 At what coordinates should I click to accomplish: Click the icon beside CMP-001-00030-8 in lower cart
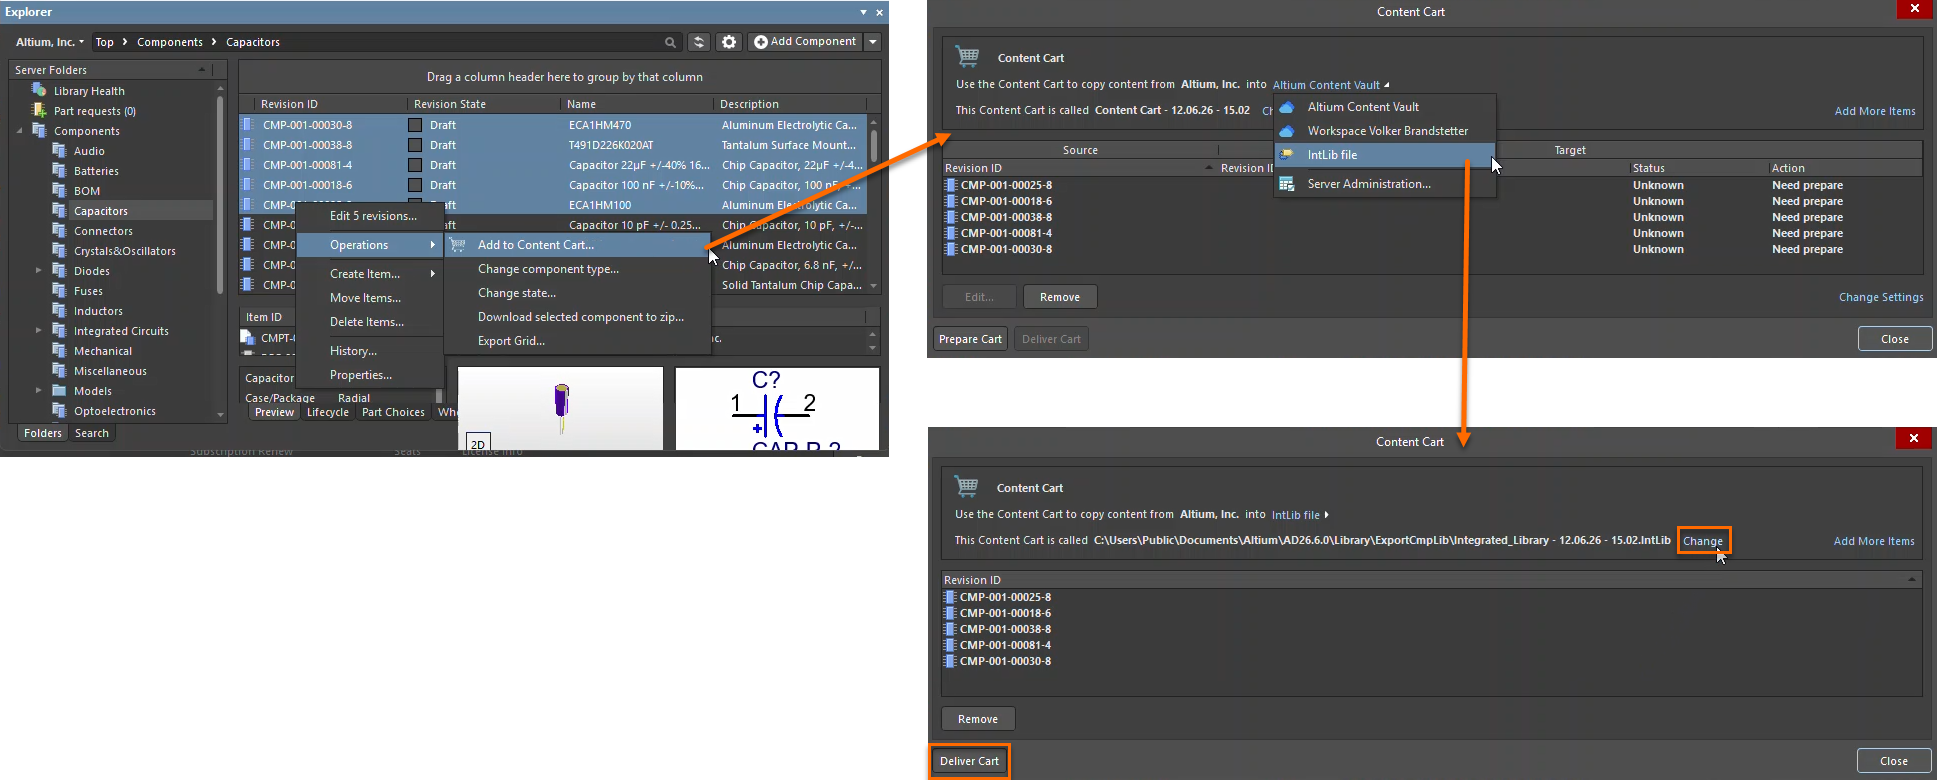(x=950, y=661)
